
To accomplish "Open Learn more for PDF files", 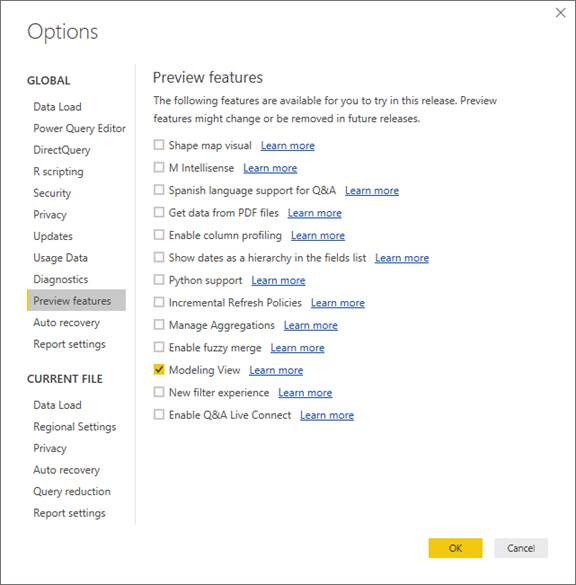I will pos(314,213).
